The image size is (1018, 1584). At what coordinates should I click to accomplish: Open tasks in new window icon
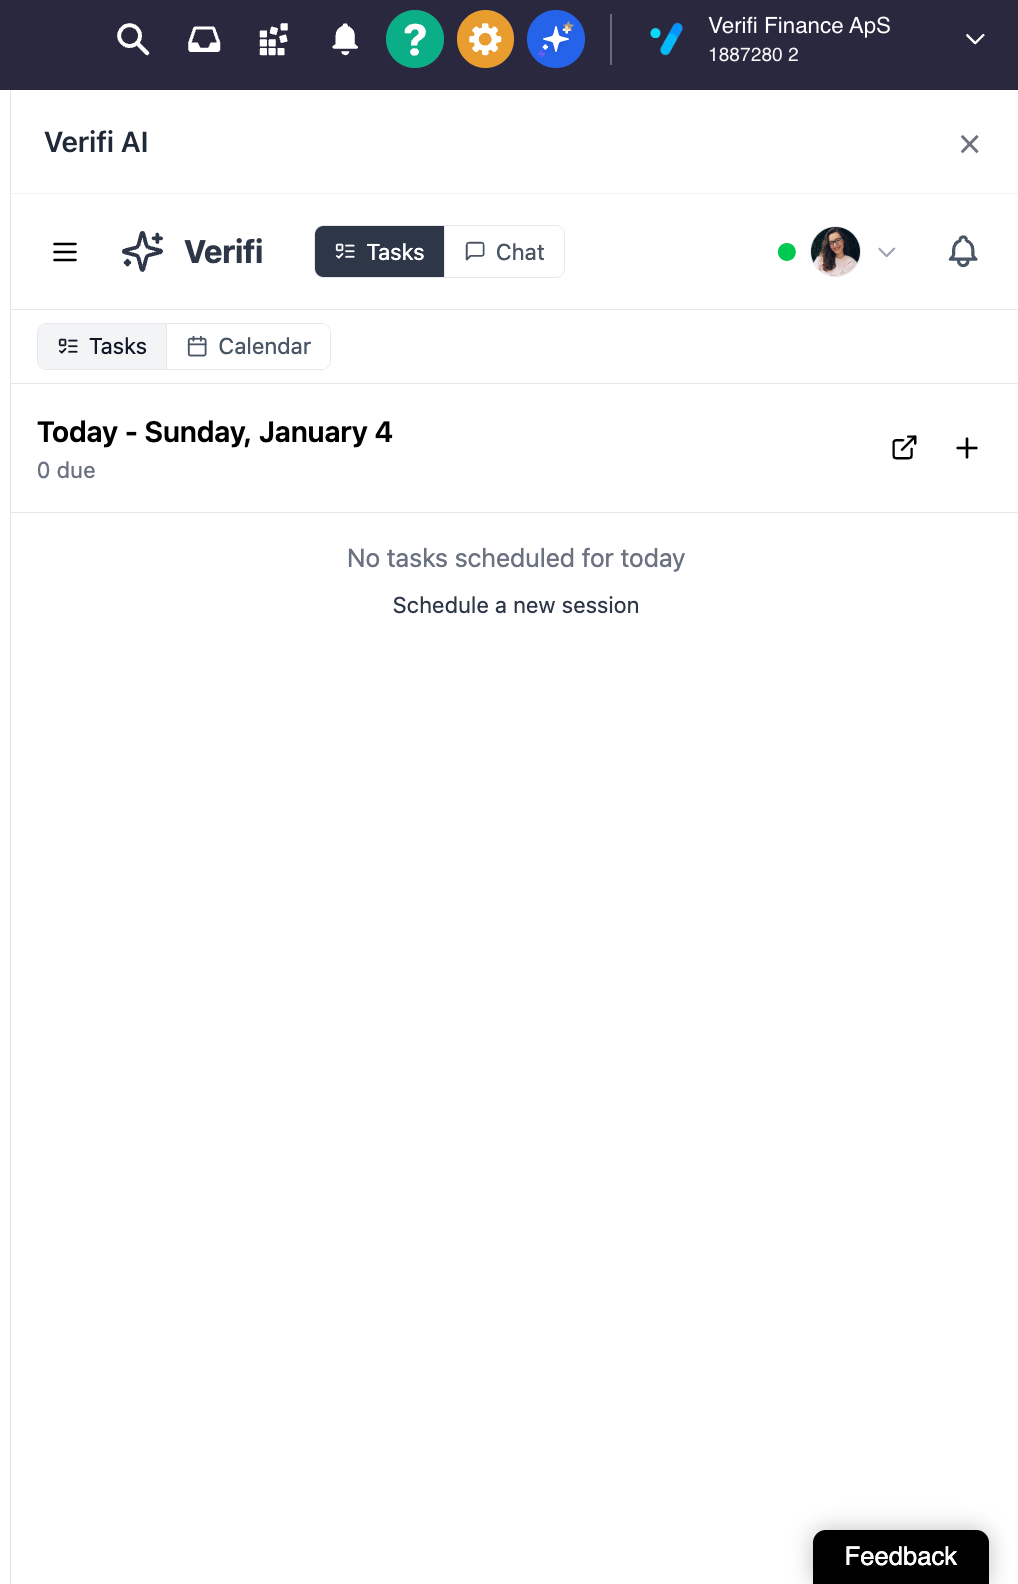(x=904, y=448)
